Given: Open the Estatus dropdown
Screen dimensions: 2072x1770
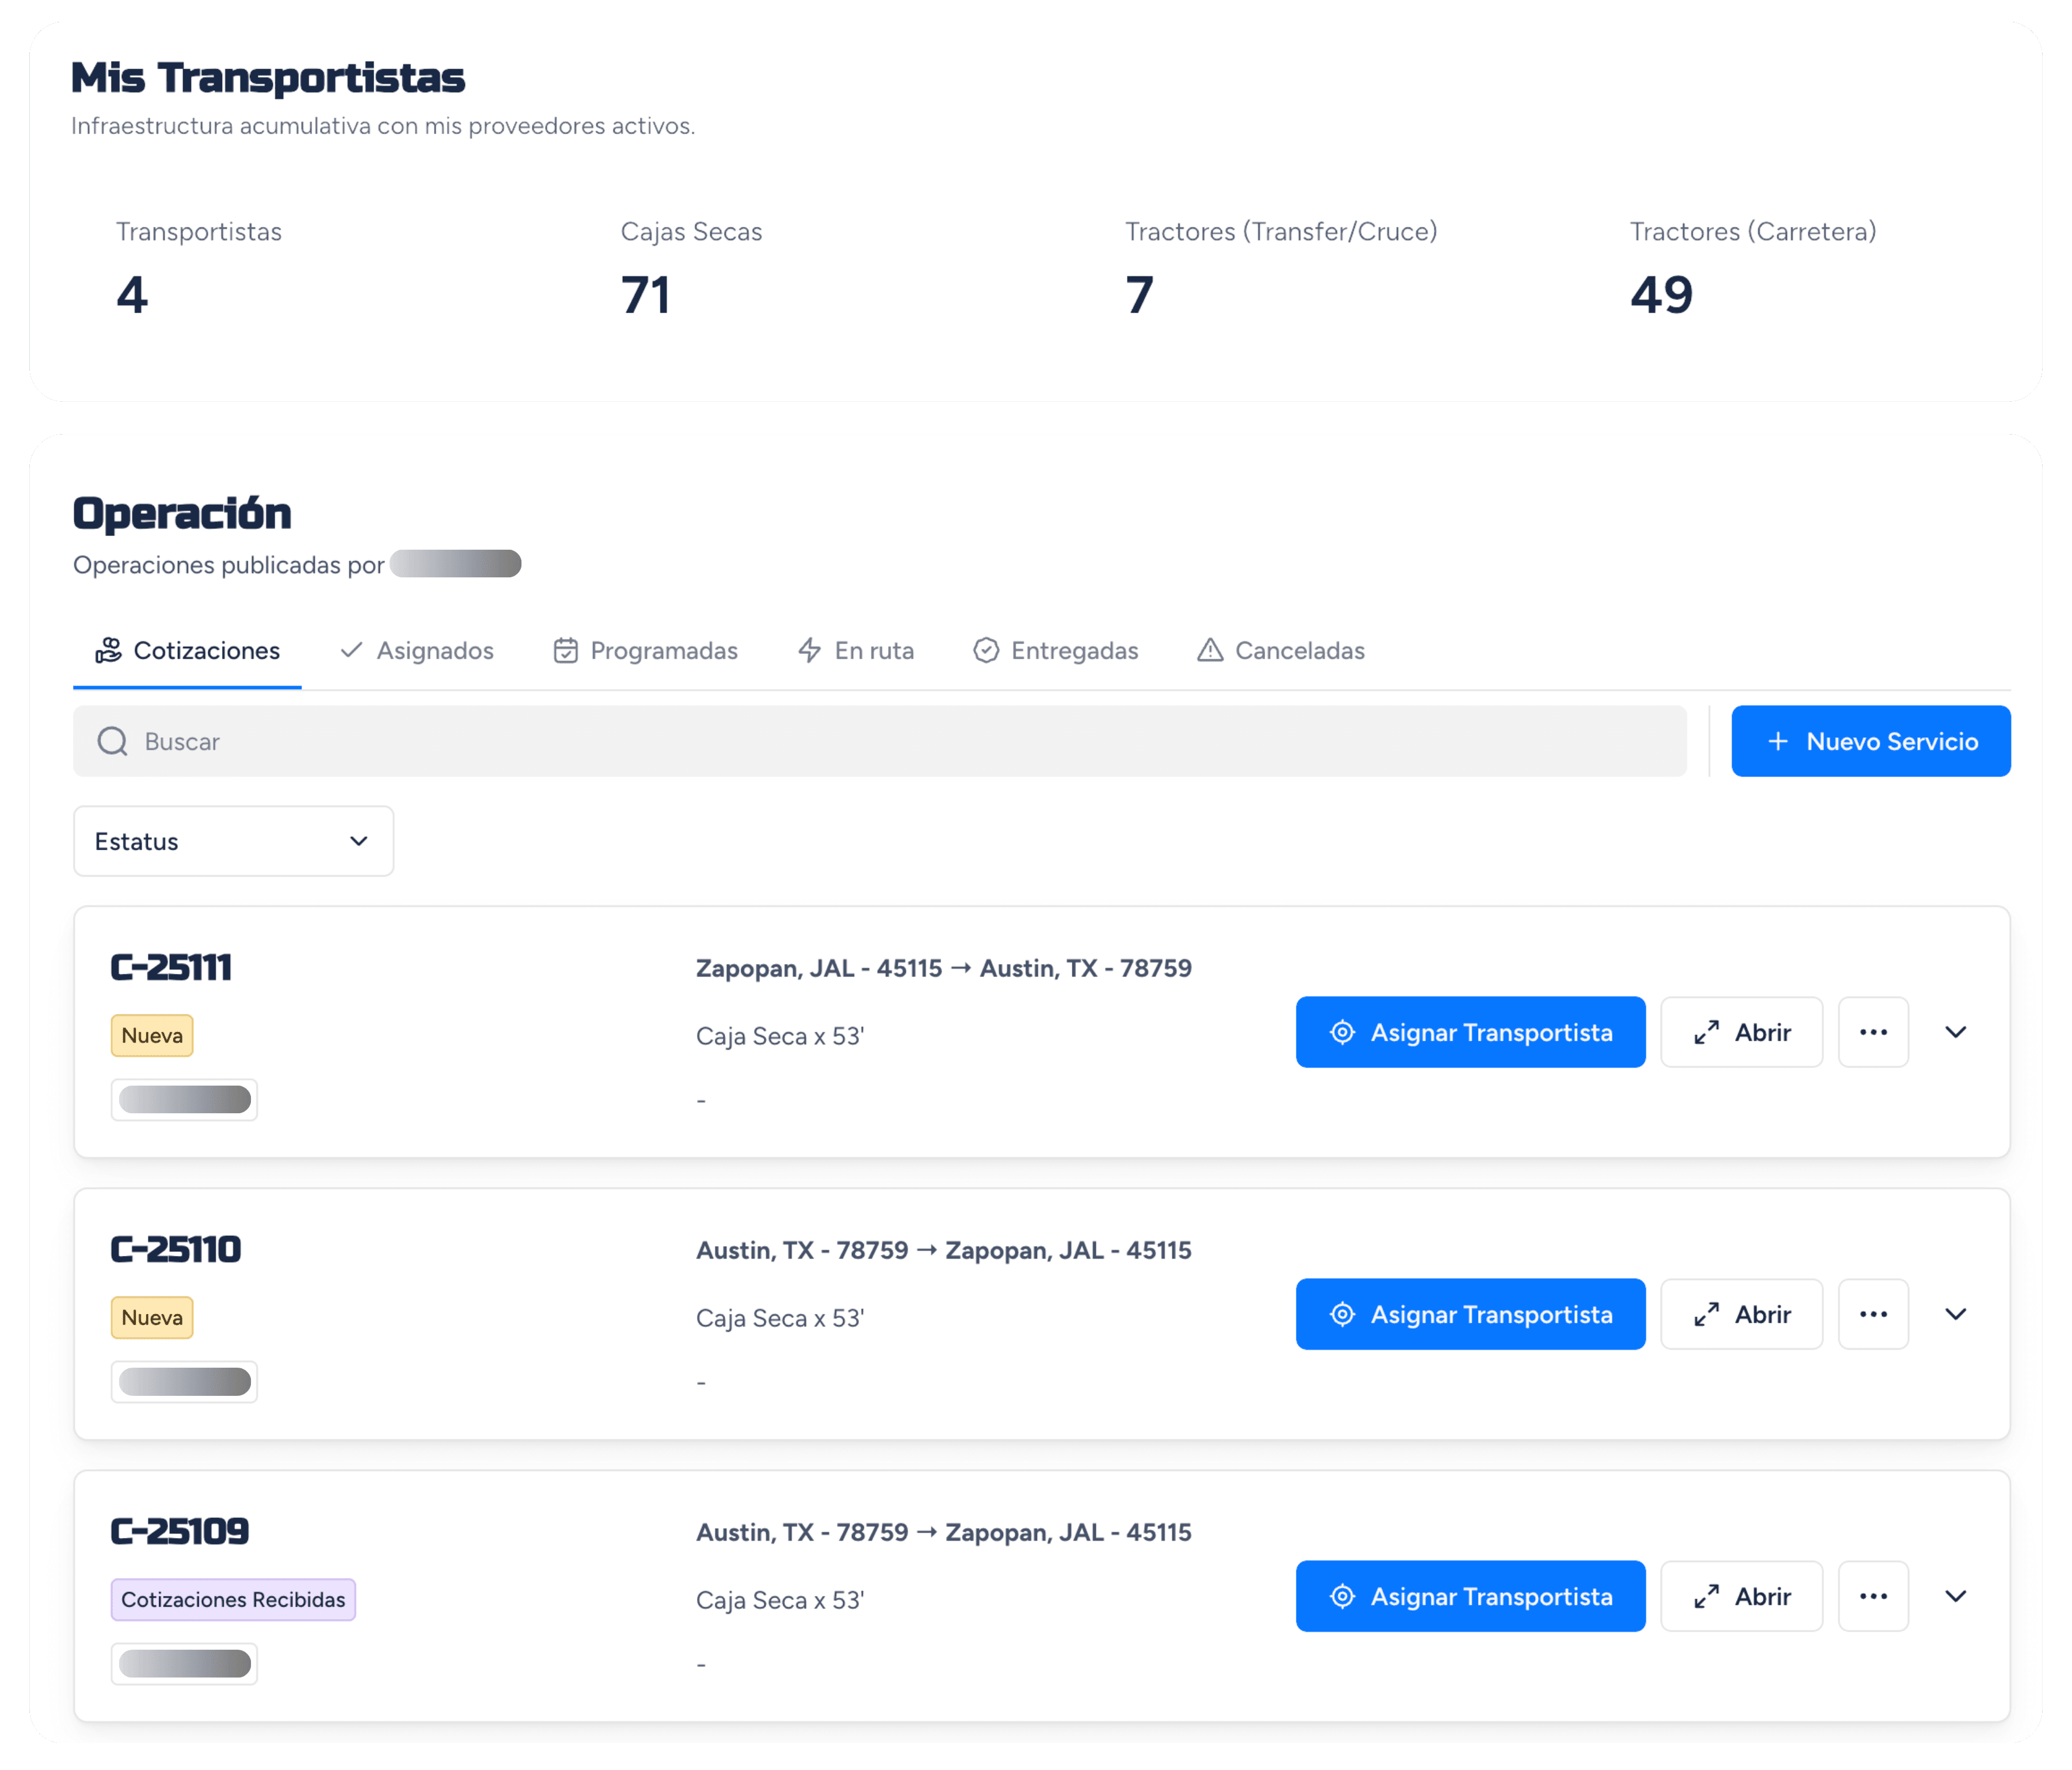Looking at the screenshot, I should tap(232, 841).
